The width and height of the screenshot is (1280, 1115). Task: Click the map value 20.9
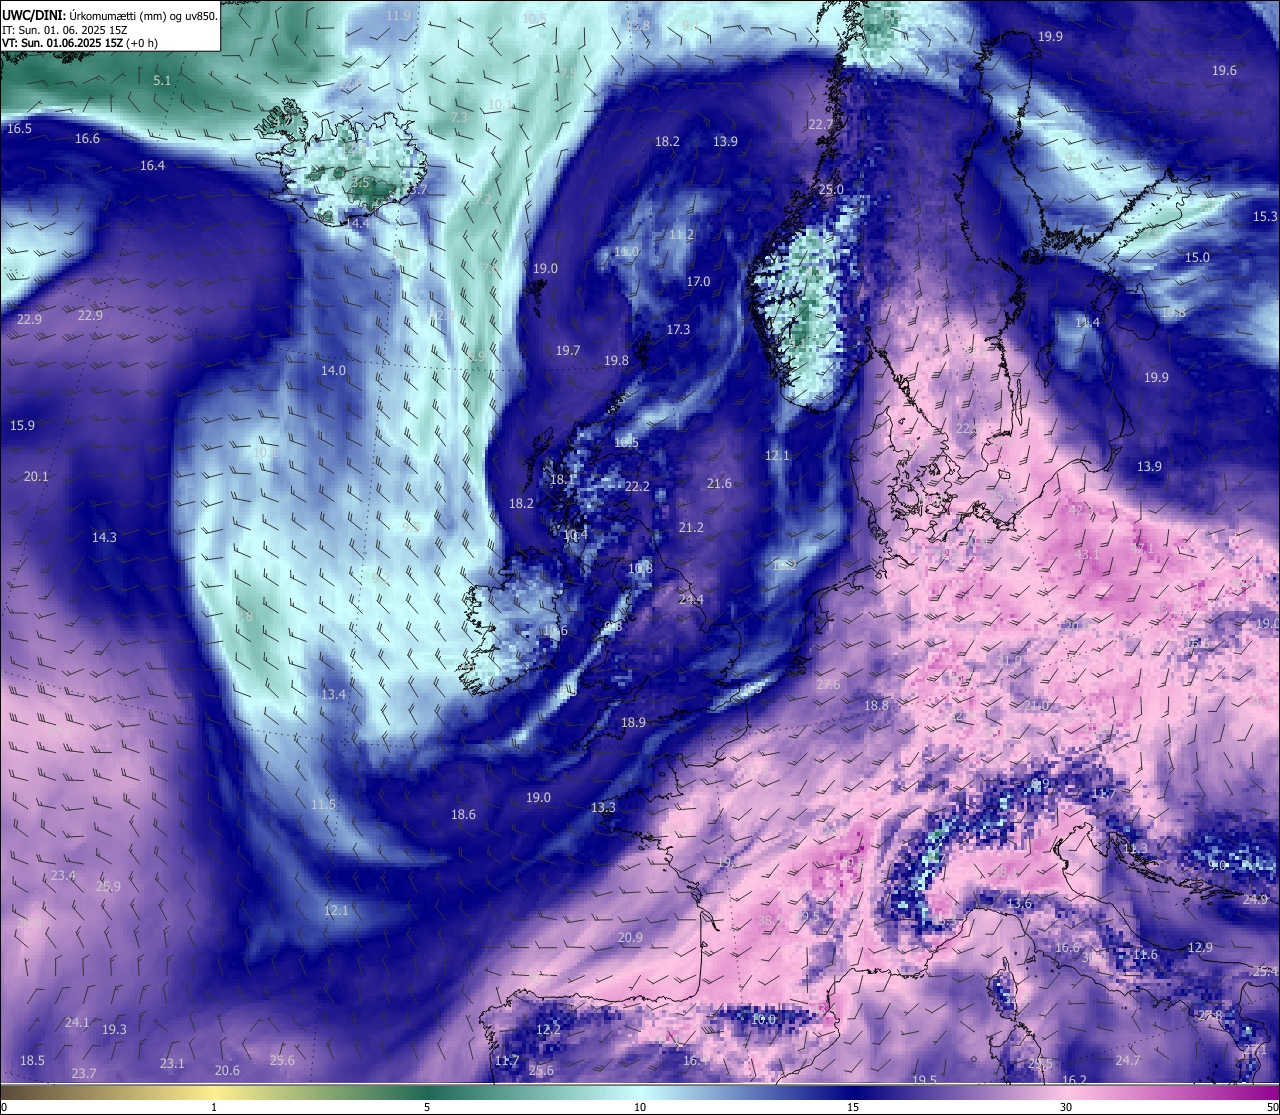pyautogui.click(x=630, y=937)
